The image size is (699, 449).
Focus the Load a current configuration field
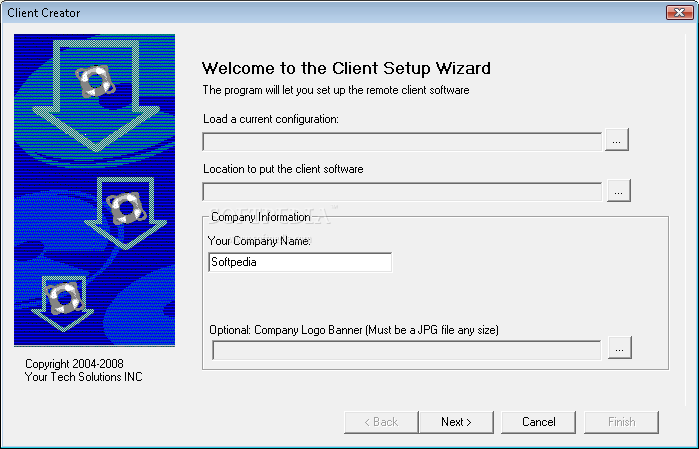tap(402, 142)
